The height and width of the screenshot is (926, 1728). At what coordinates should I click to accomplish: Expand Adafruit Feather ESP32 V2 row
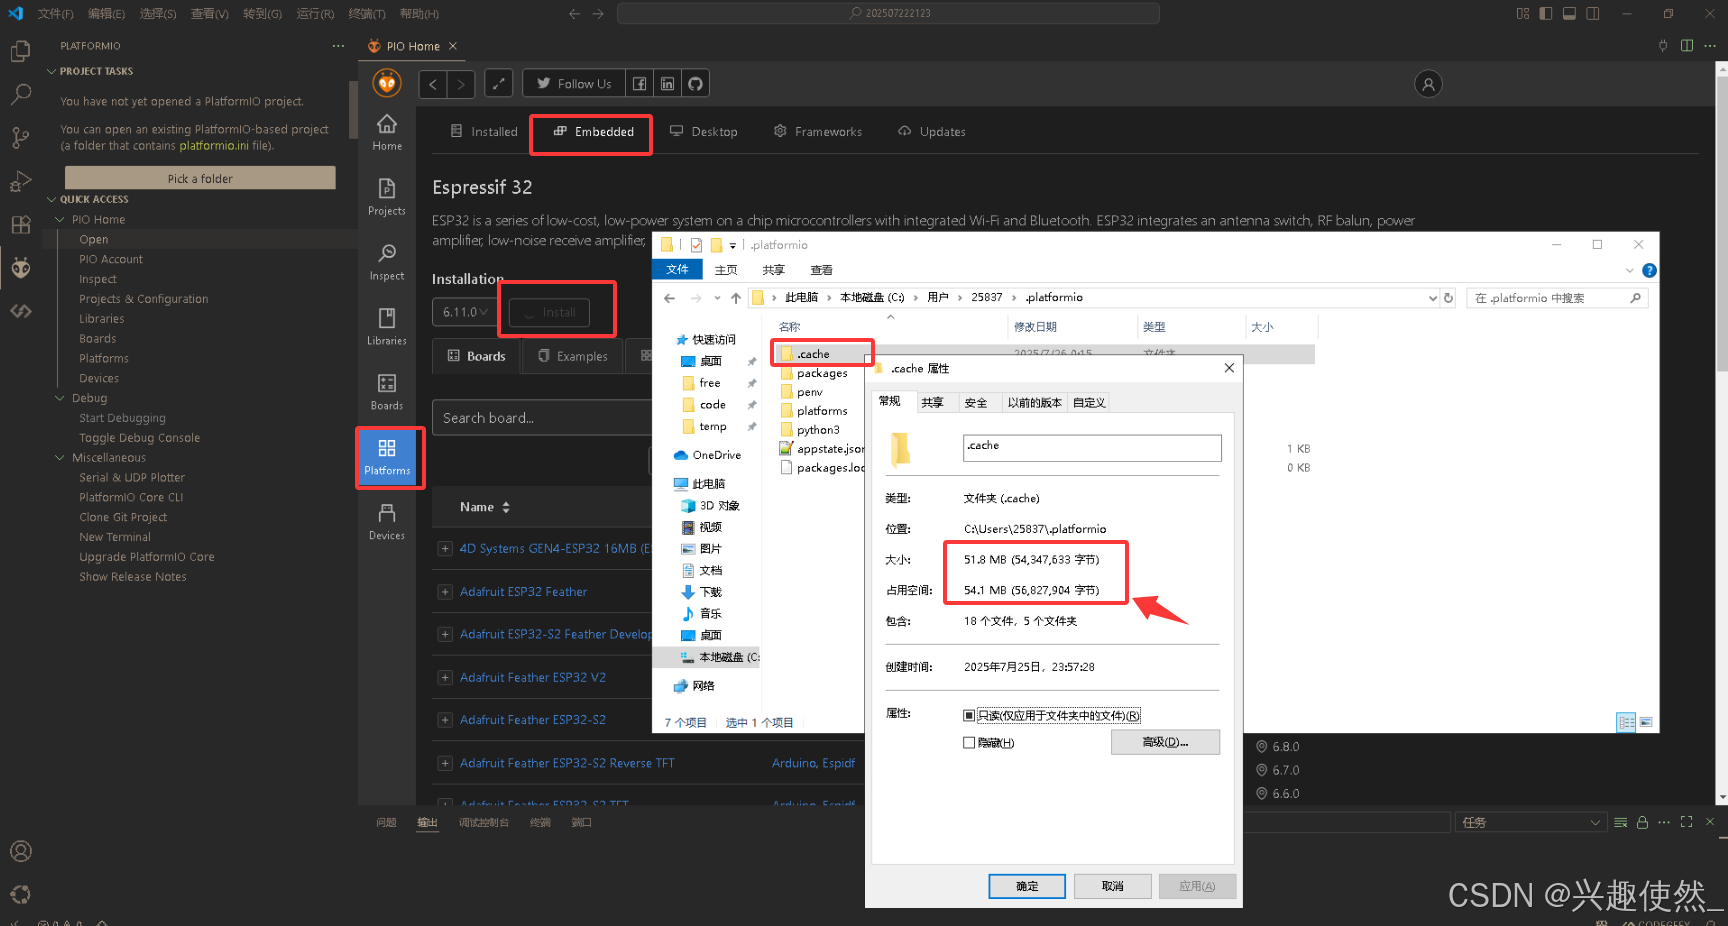445,677
